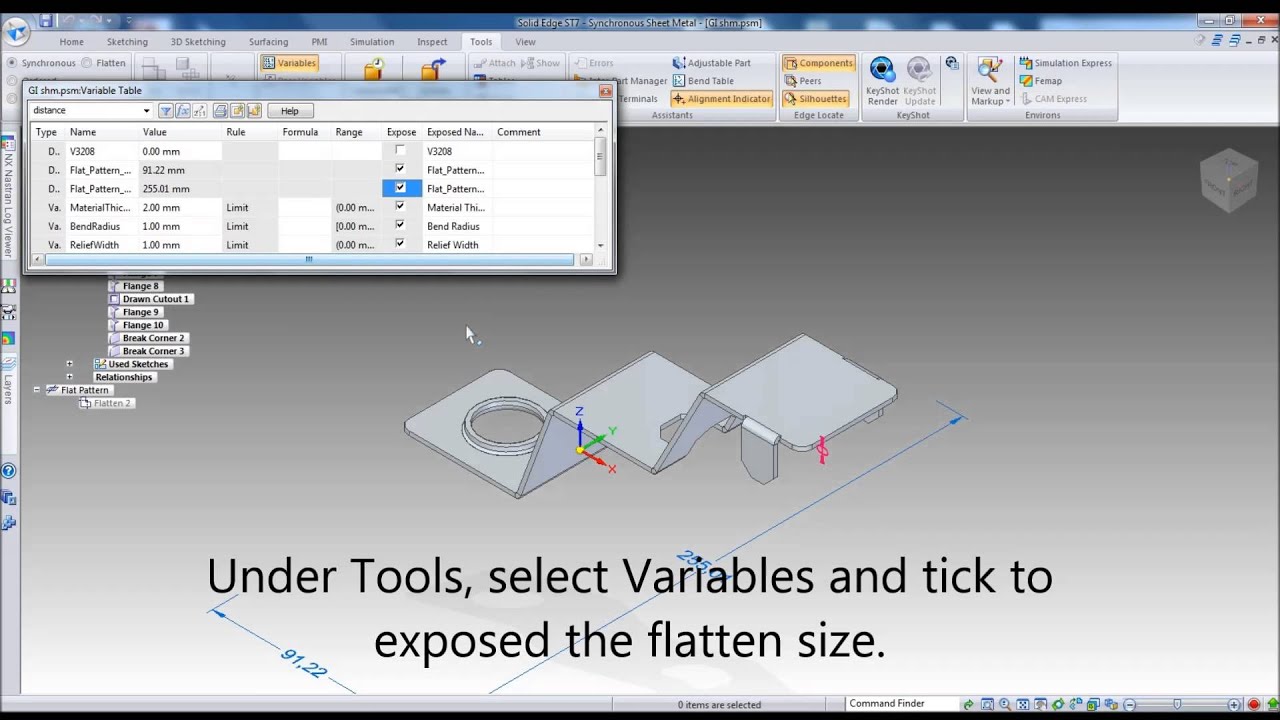
Task: Open the View ribbon tab
Action: click(525, 42)
